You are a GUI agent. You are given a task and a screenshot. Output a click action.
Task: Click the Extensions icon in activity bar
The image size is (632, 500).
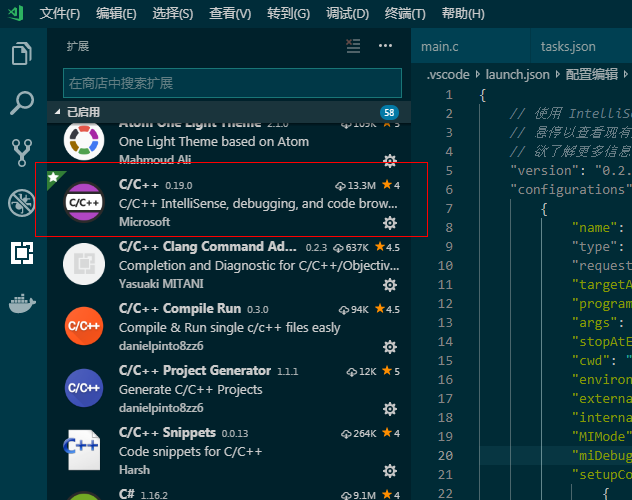22,253
